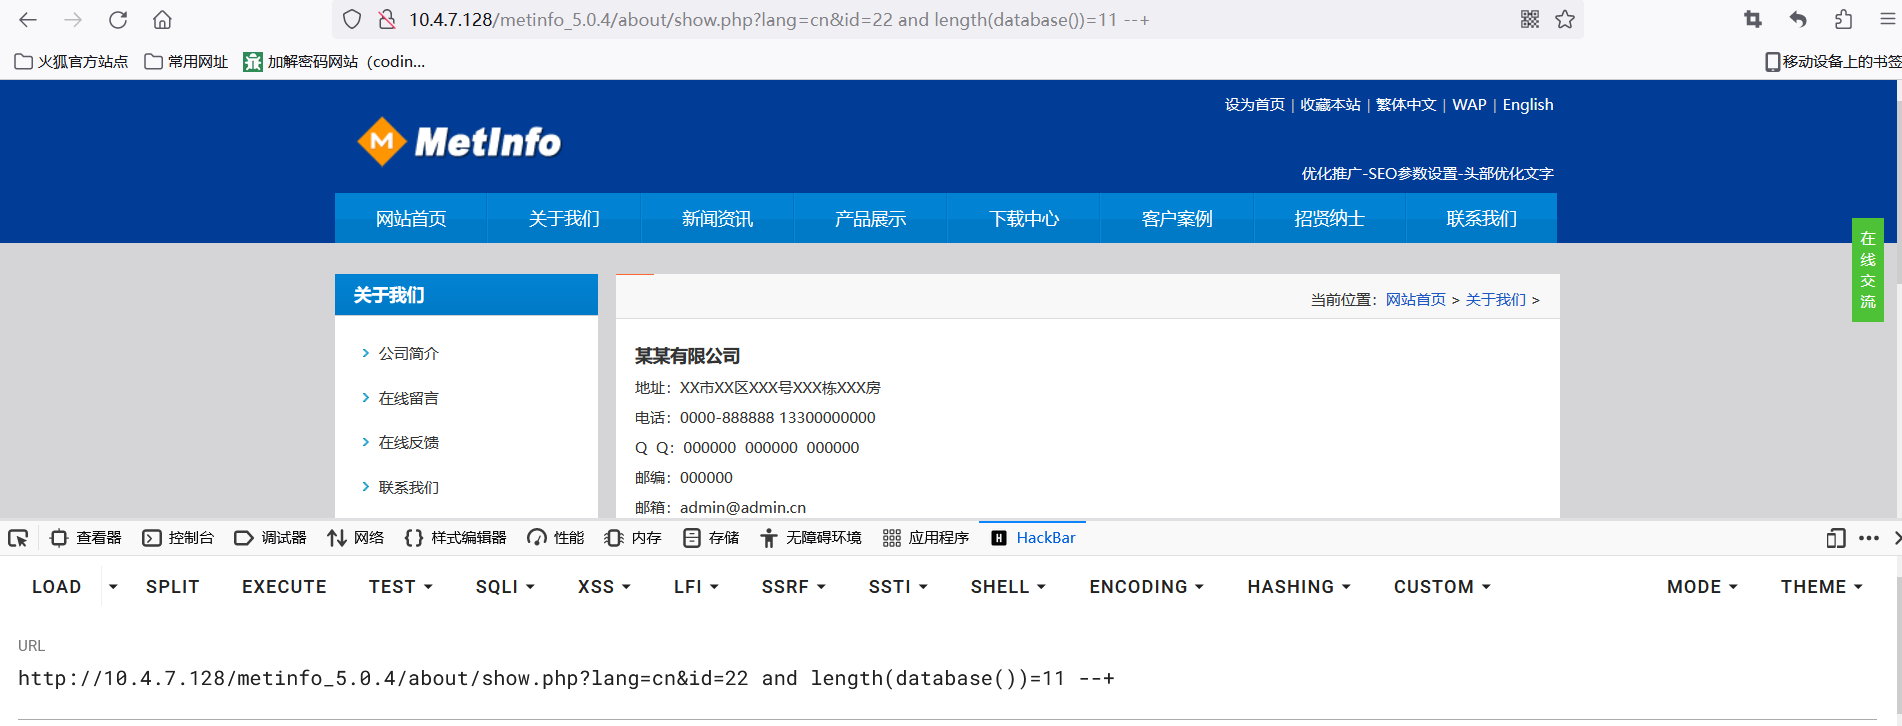
Task: Click the MetInfo logo
Action: tap(459, 142)
